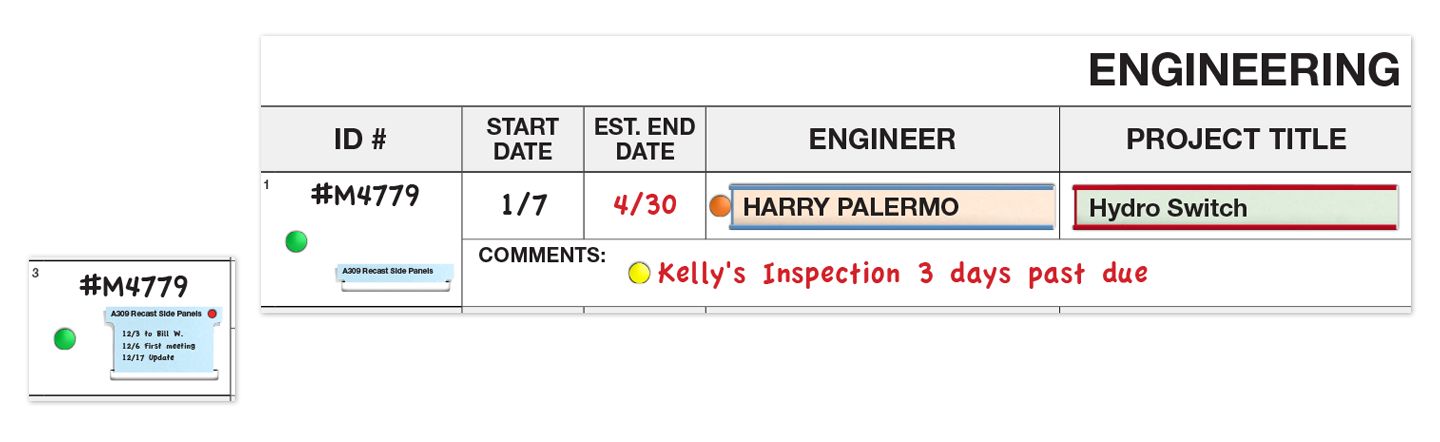The height and width of the screenshot is (442, 1440).
Task: Click the orange dot beside HARRY PALERMO
Action: [720, 207]
